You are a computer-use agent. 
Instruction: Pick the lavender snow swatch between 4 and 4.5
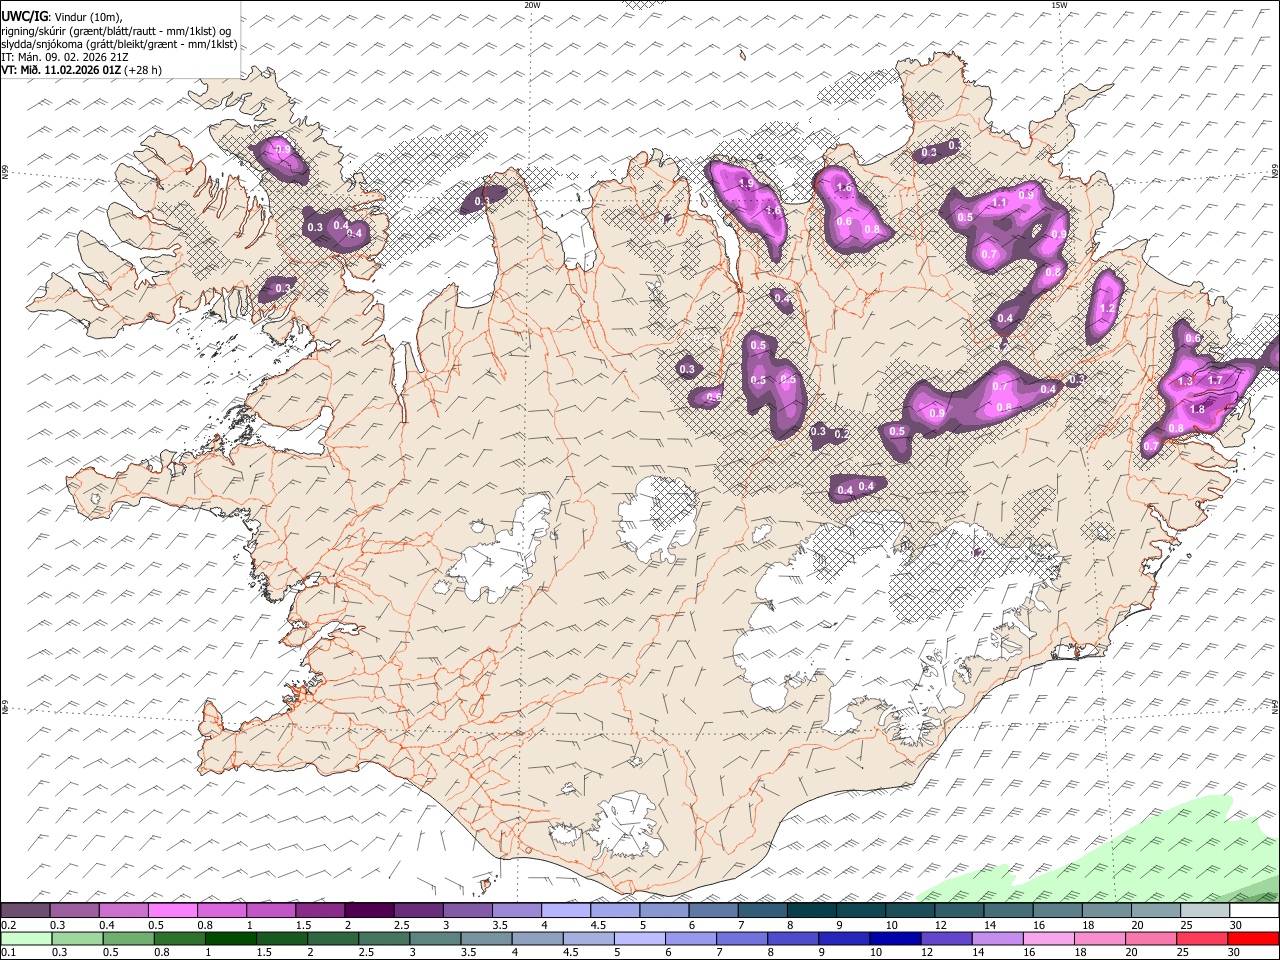point(565,910)
